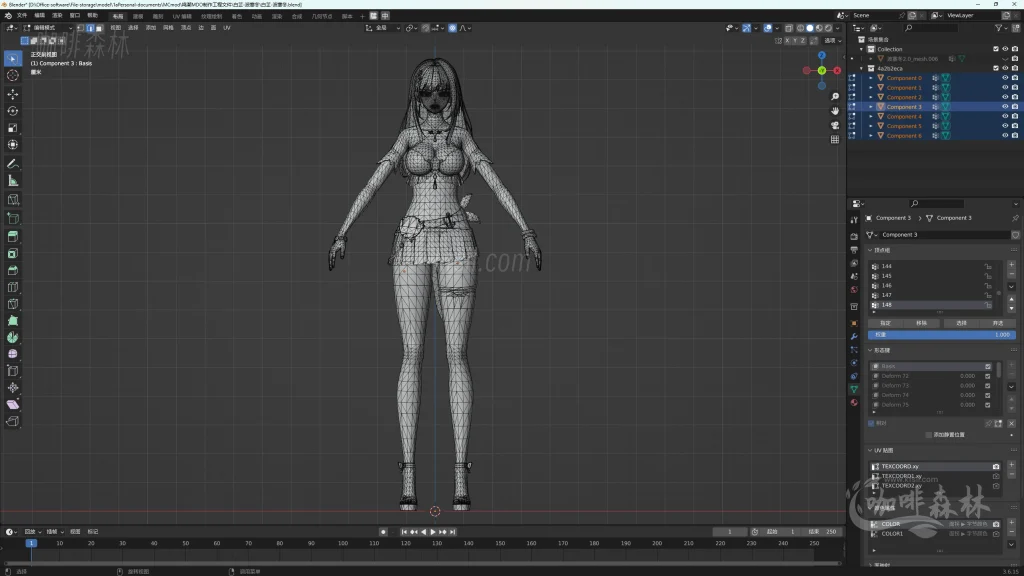This screenshot has height=576, width=1024.
Task: Select the Measure ruler tool
Action: [12, 181]
